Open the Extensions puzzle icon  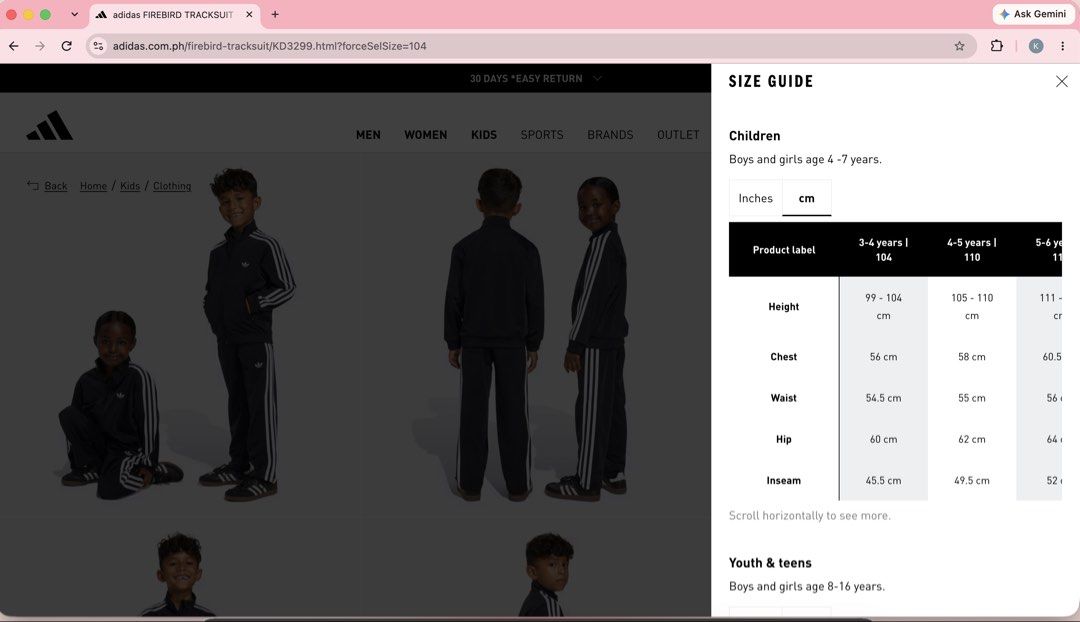click(x=997, y=46)
